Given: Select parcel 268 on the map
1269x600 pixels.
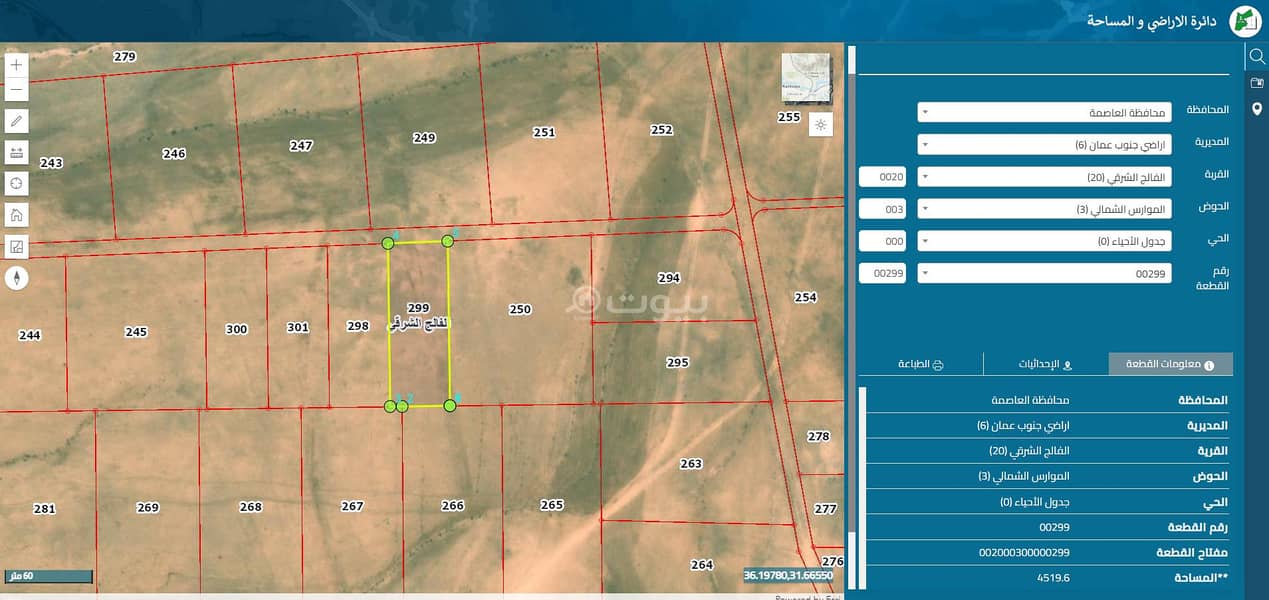Looking at the screenshot, I should click(x=251, y=507).
